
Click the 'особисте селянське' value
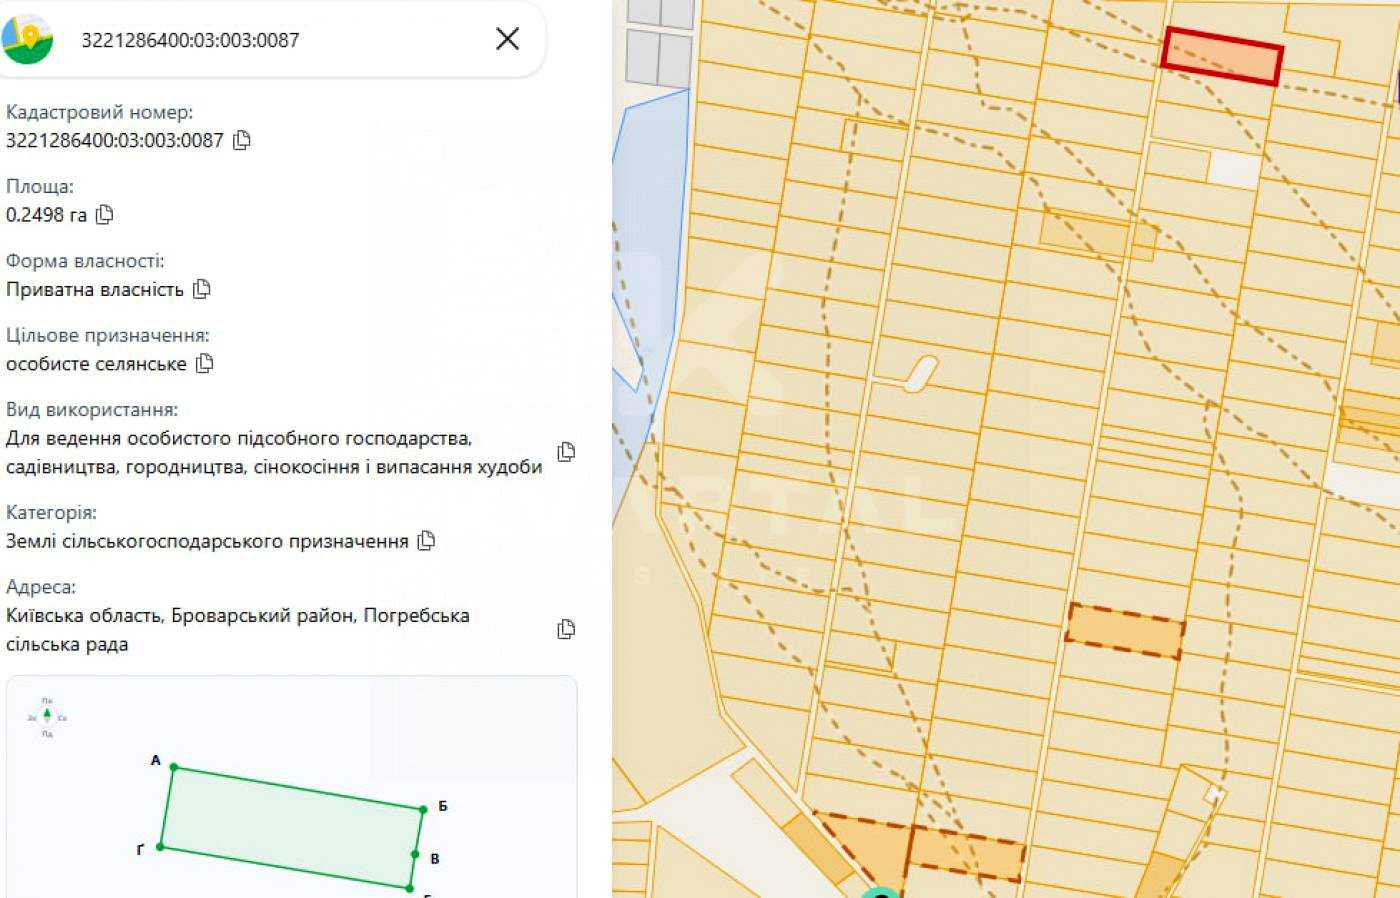tap(96, 363)
